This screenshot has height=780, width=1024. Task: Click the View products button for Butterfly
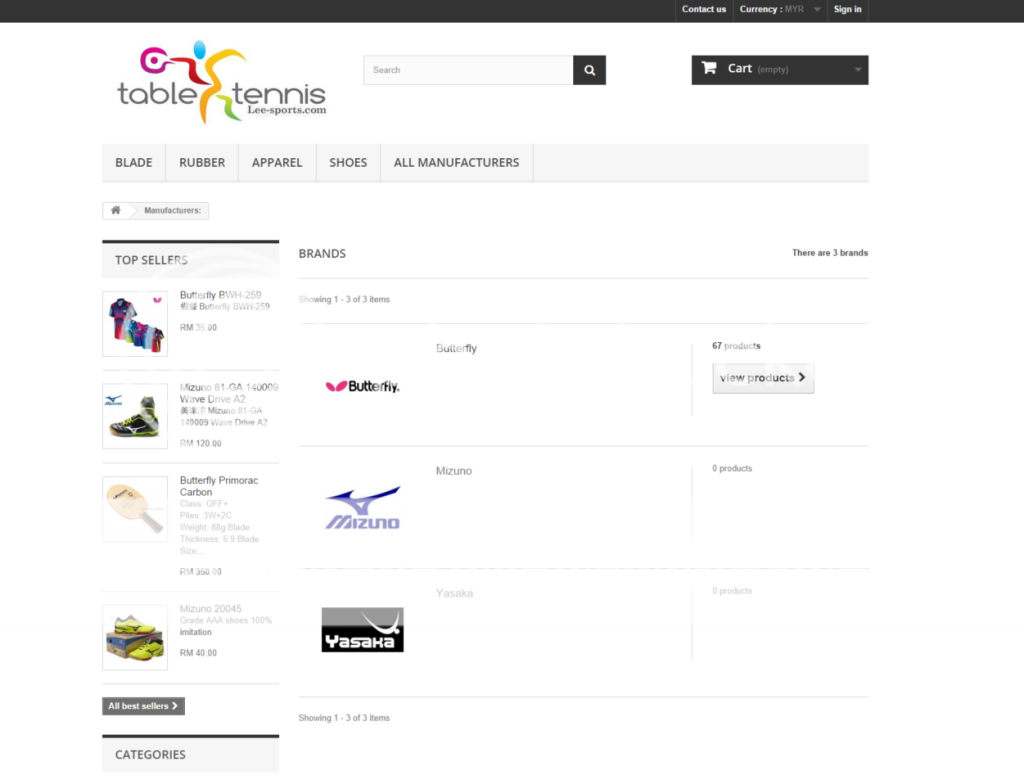pos(762,379)
